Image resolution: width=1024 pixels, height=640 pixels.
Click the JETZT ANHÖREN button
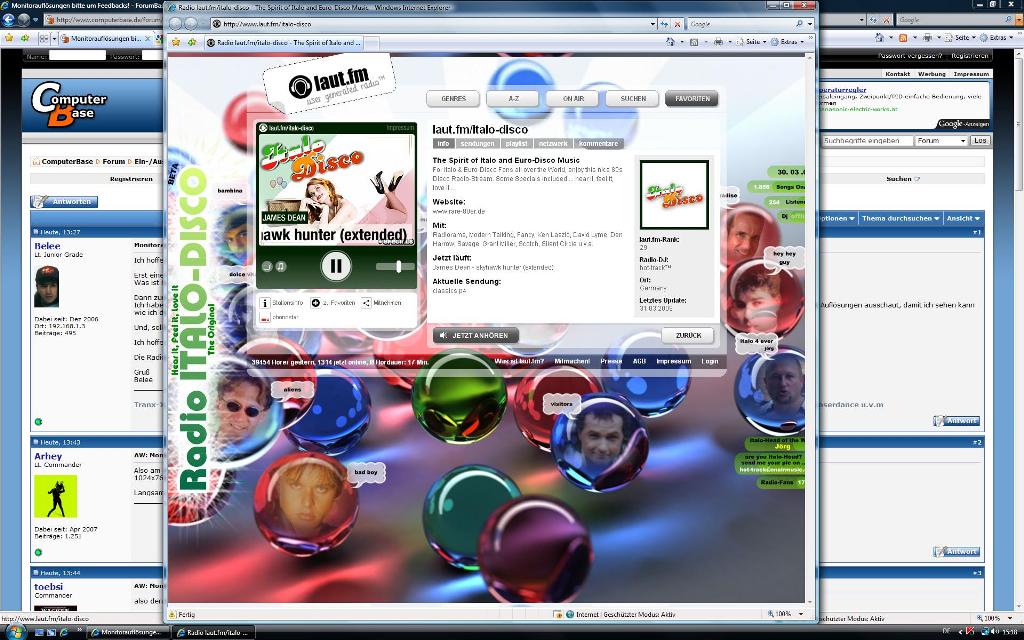475,335
